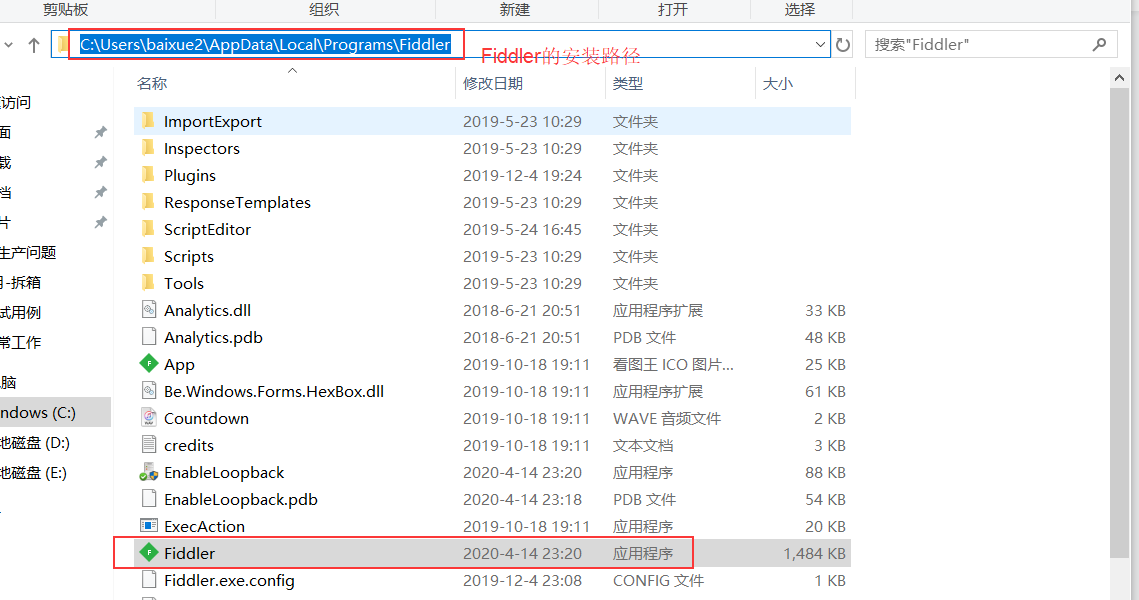Click the Fiddler.exe.config file icon
This screenshot has width=1139, height=600.
(x=149, y=580)
